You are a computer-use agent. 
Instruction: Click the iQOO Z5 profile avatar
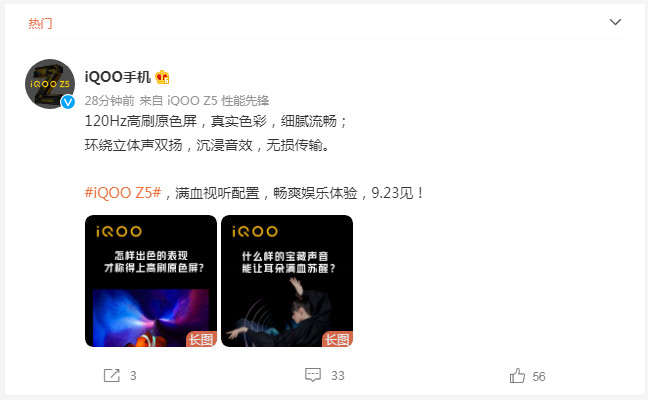click(x=50, y=84)
